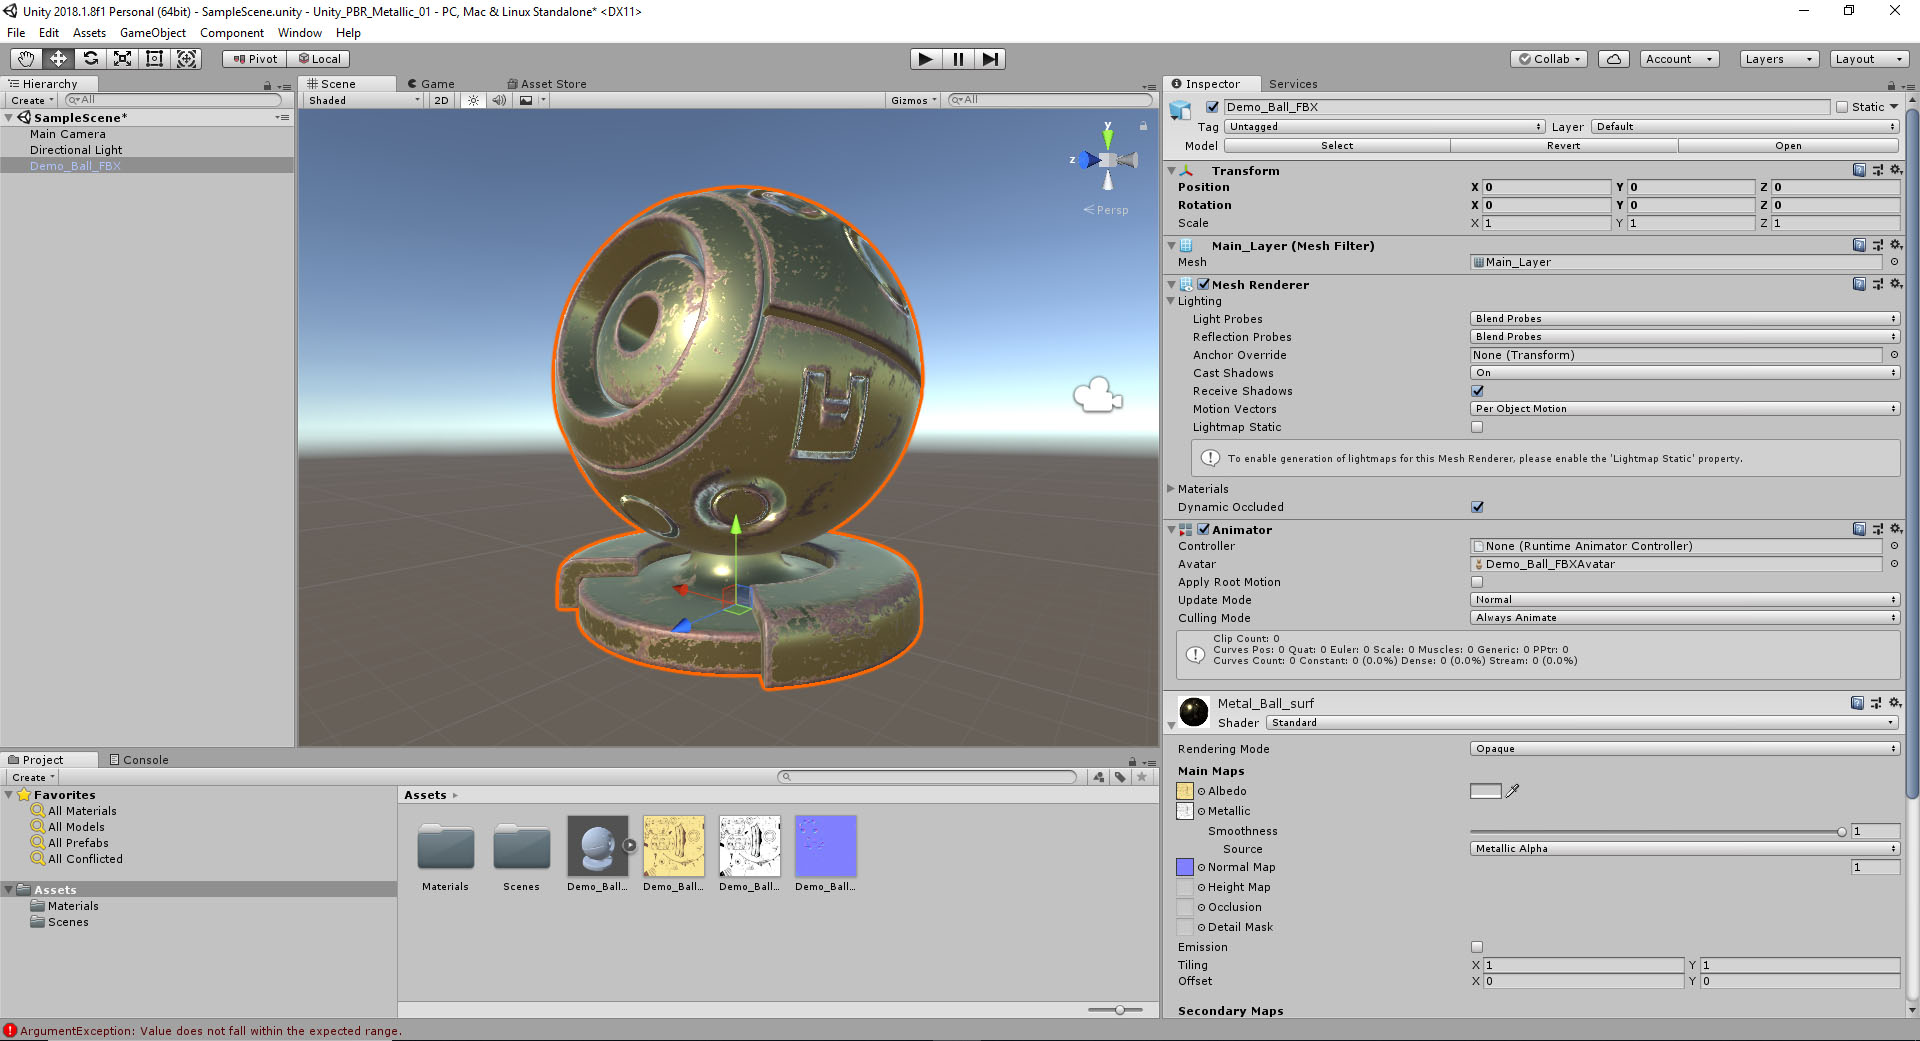Uncheck the Receive Shadows checkbox

(1477, 391)
